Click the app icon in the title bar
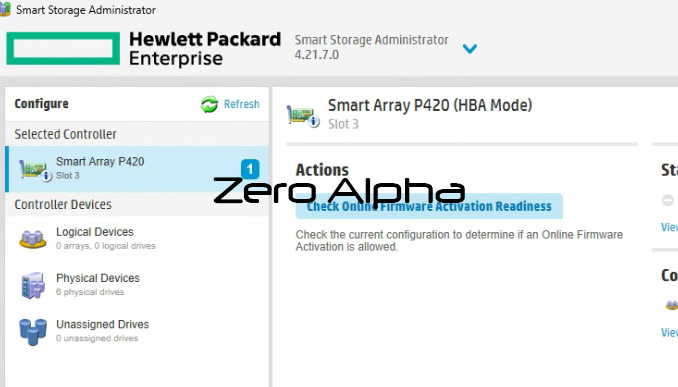The image size is (678, 387). coord(5,9)
